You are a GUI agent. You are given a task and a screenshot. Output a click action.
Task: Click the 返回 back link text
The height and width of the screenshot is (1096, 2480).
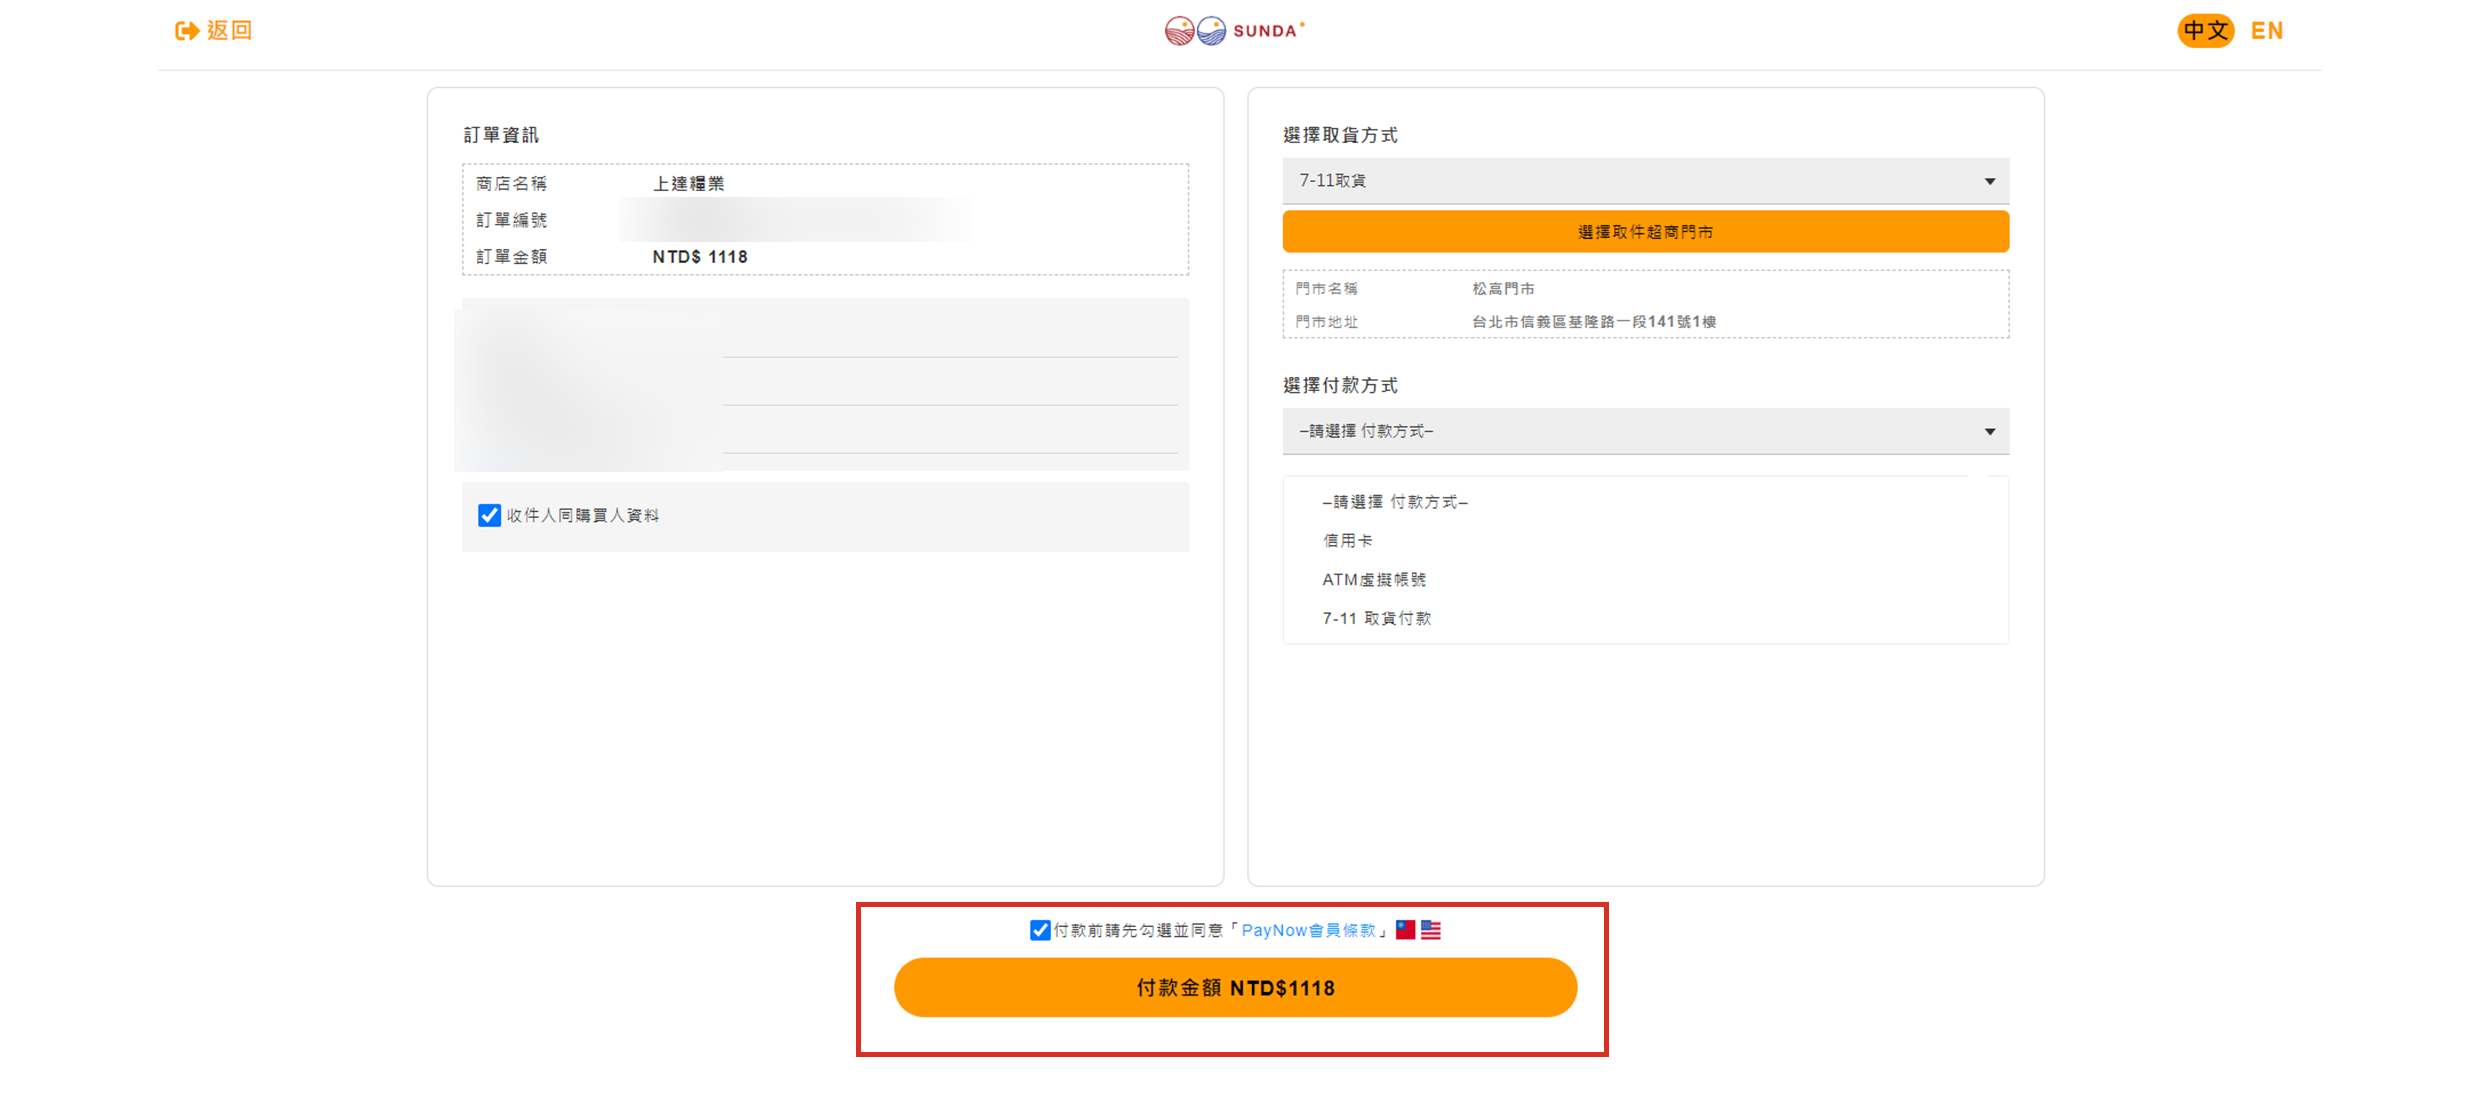[x=230, y=31]
